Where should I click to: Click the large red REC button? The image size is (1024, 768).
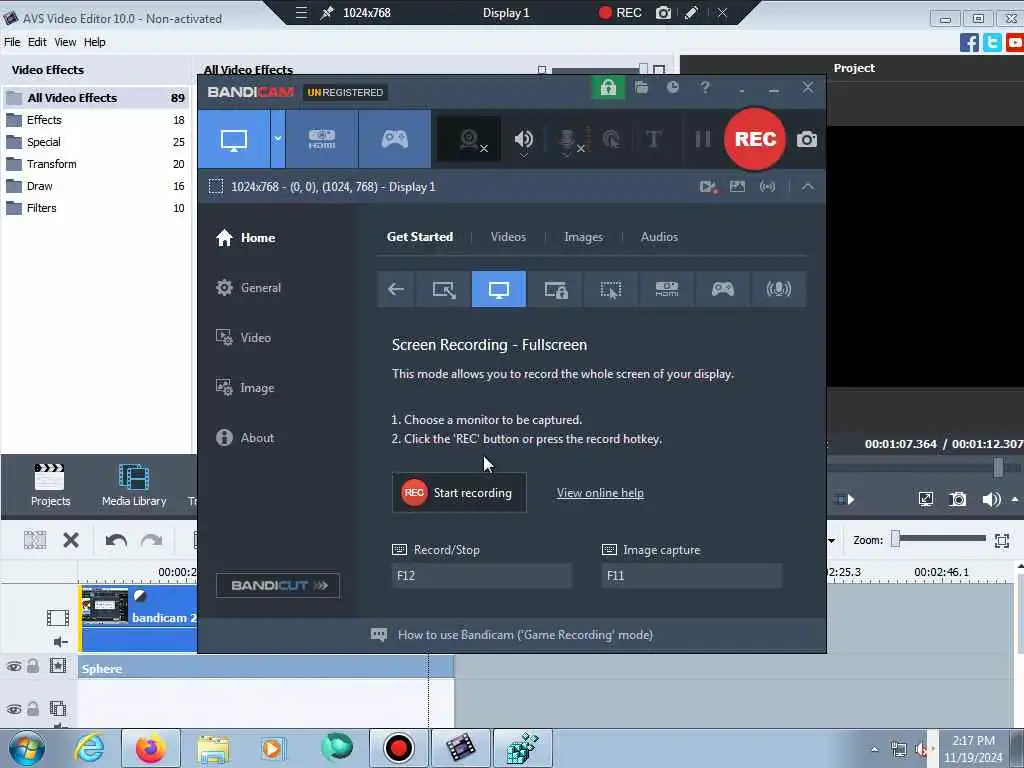755,139
